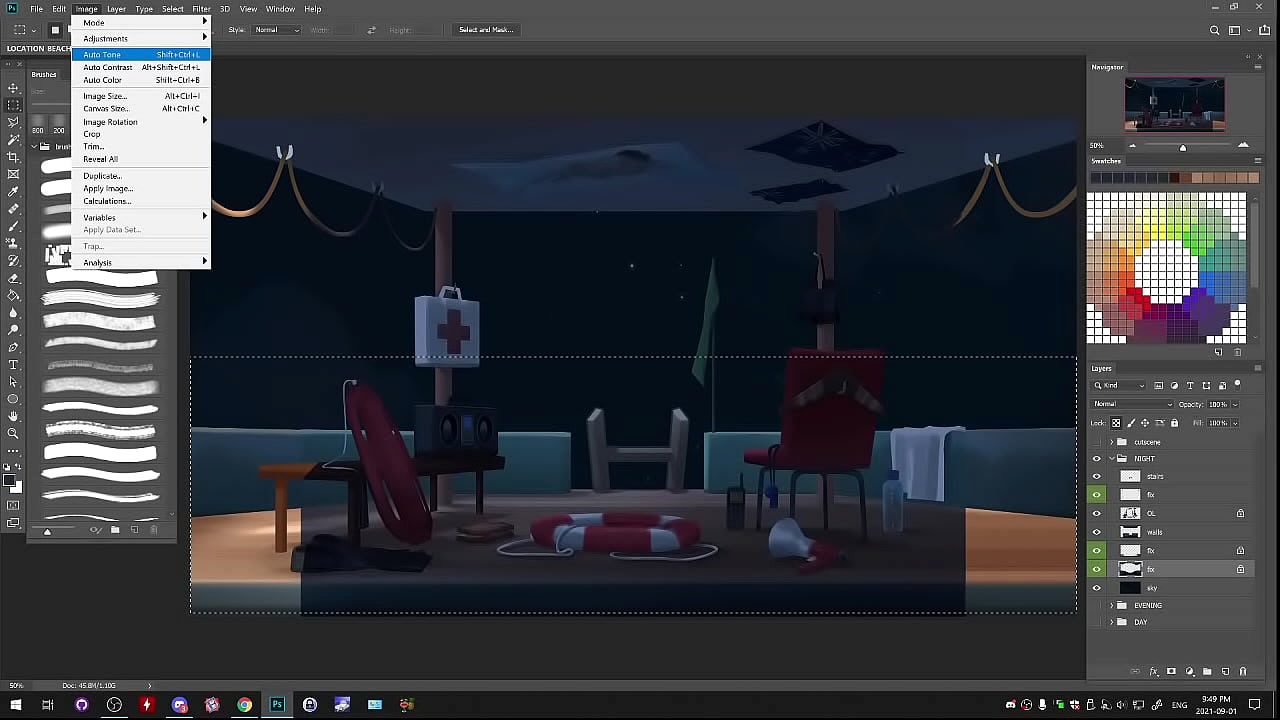The width and height of the screenshot is (1280, 720).
Task: Hide the walls layer
Action: tap(1097, 532)
